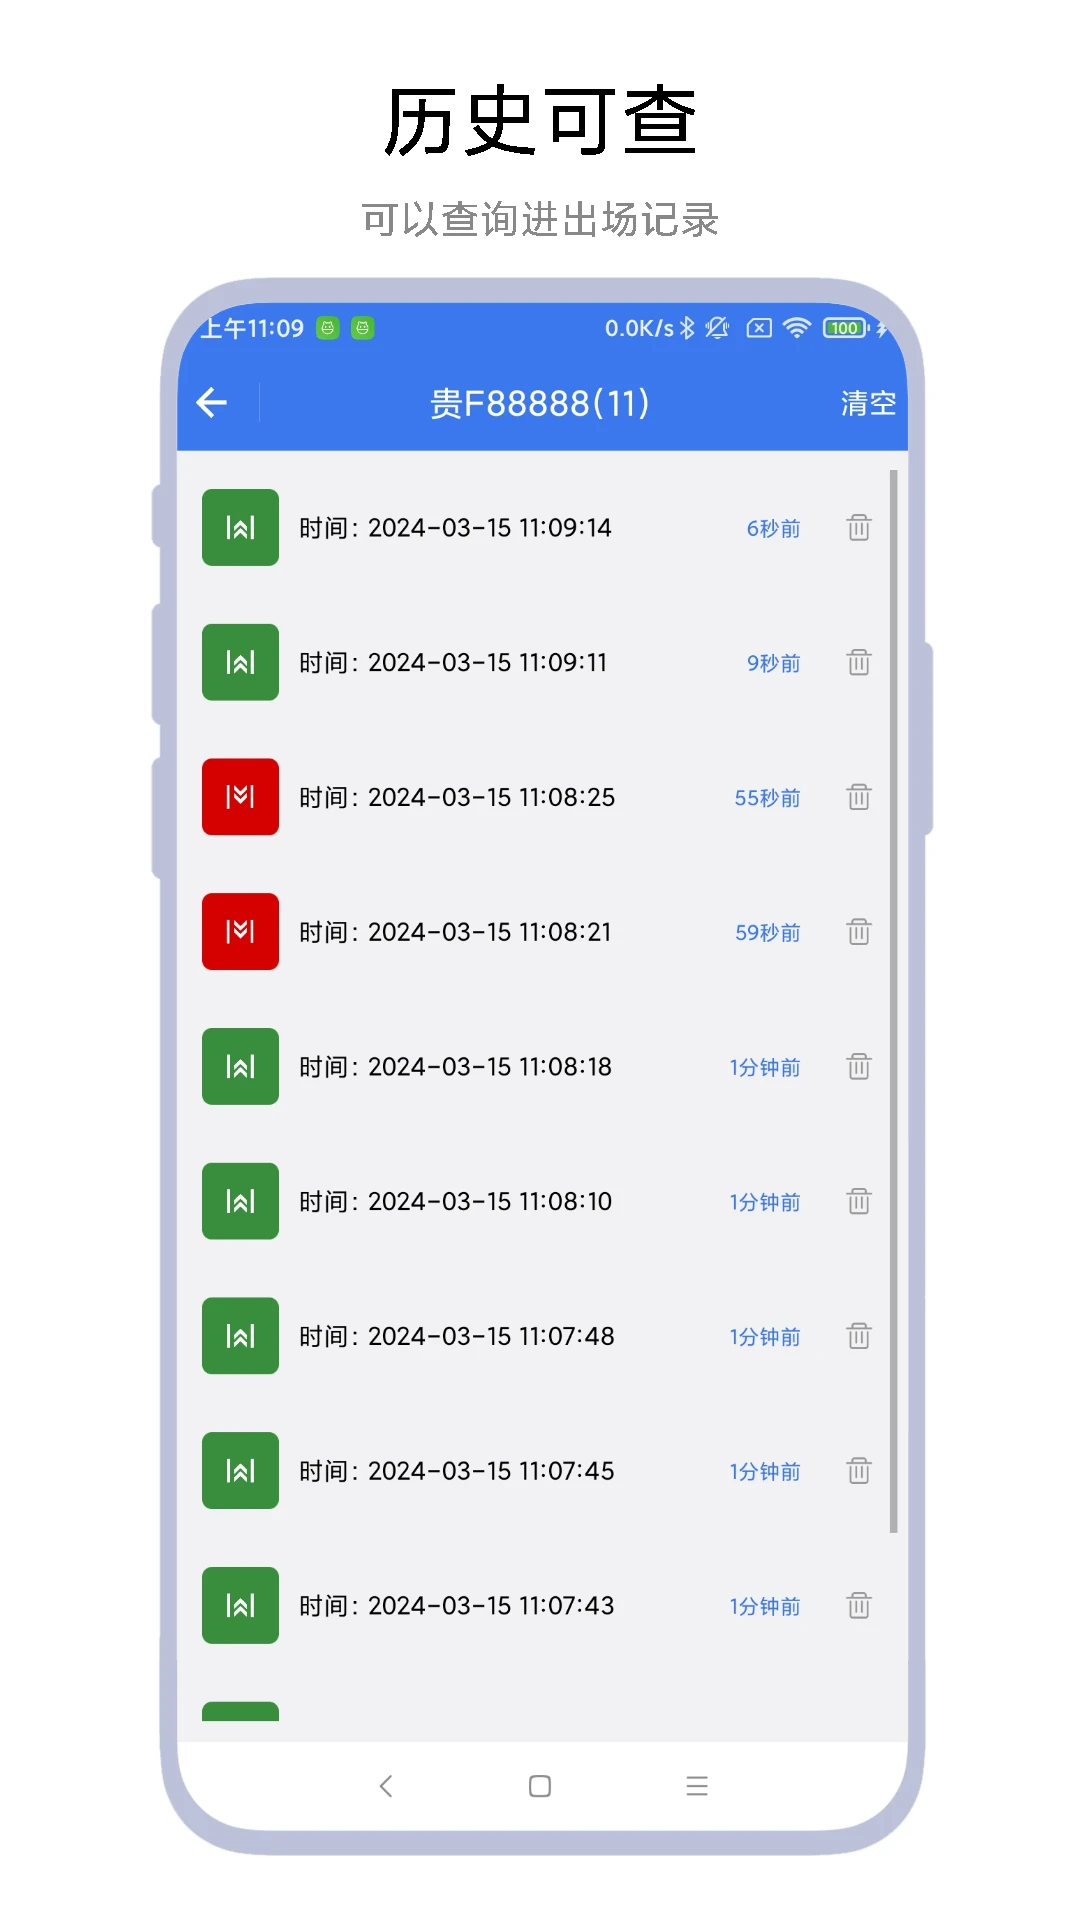Viewport: 1080px width, 1920px height.
Task: Select red exit icon at 11:08:21
Action: tap(240, 932)
